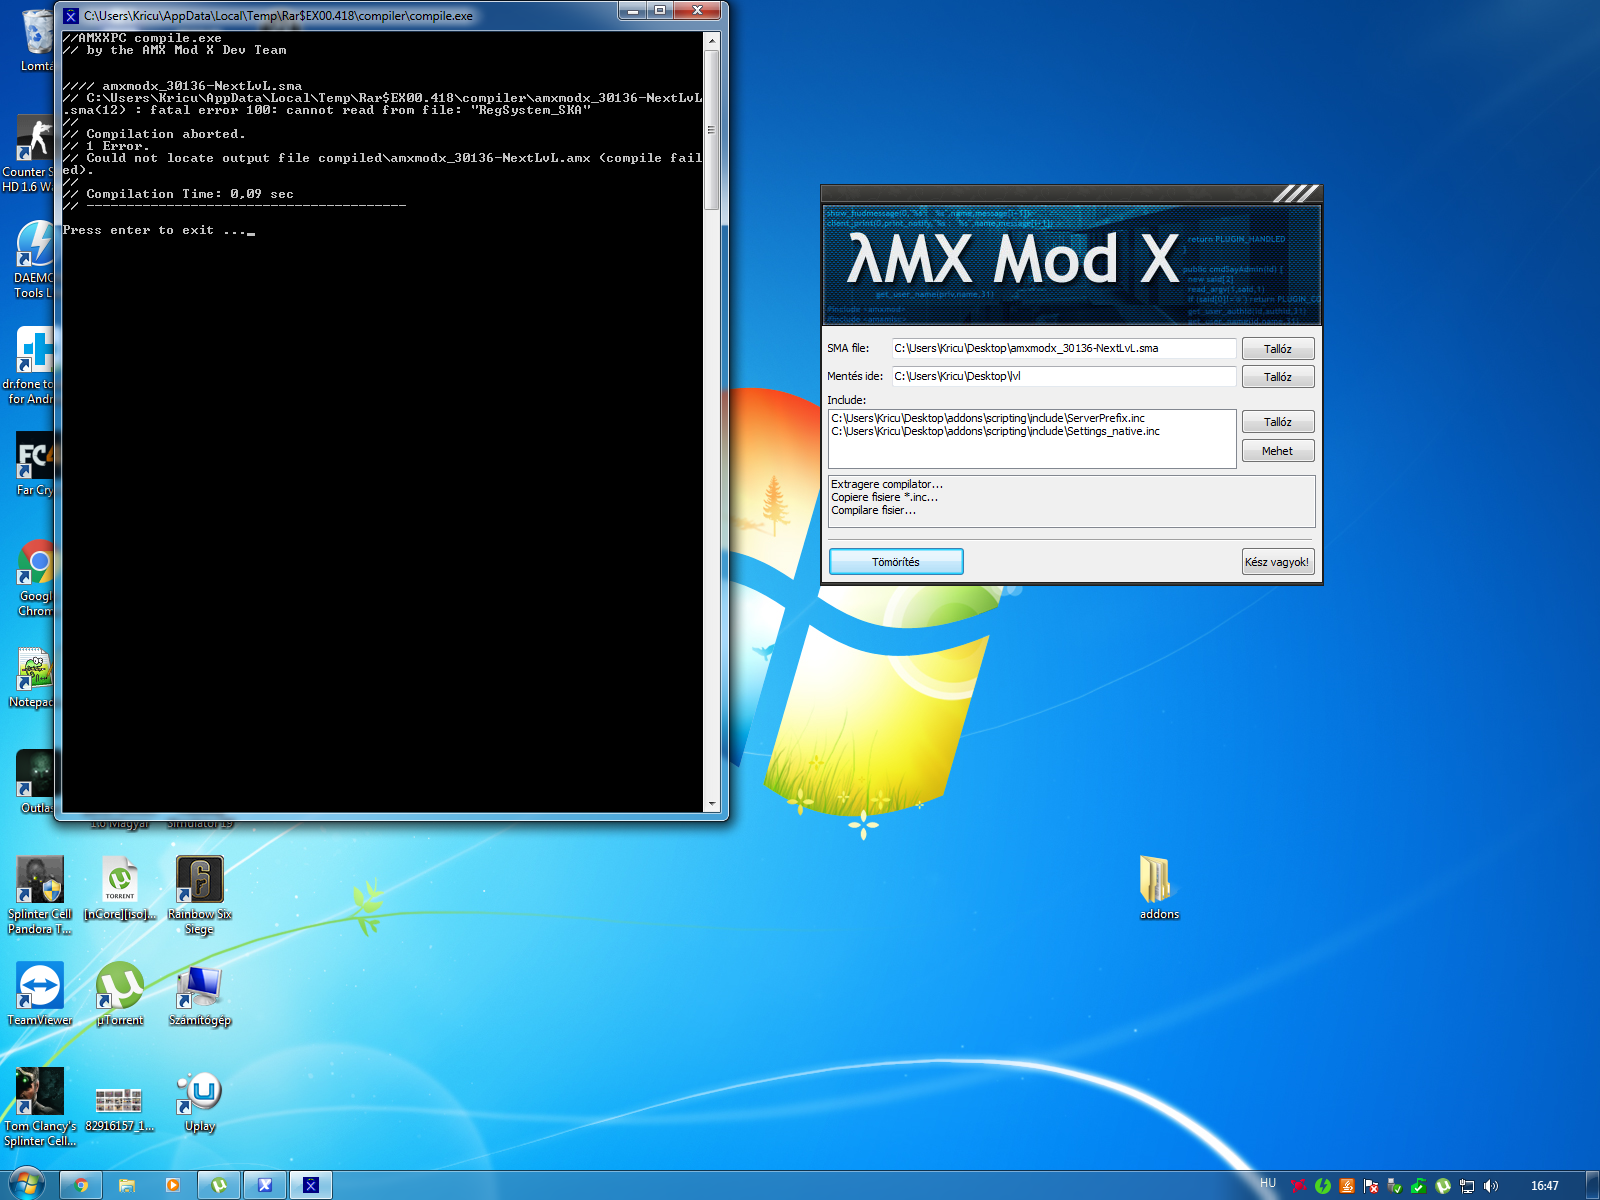
Task: Minimize the compile.exe console window
Action: [633, 11]
